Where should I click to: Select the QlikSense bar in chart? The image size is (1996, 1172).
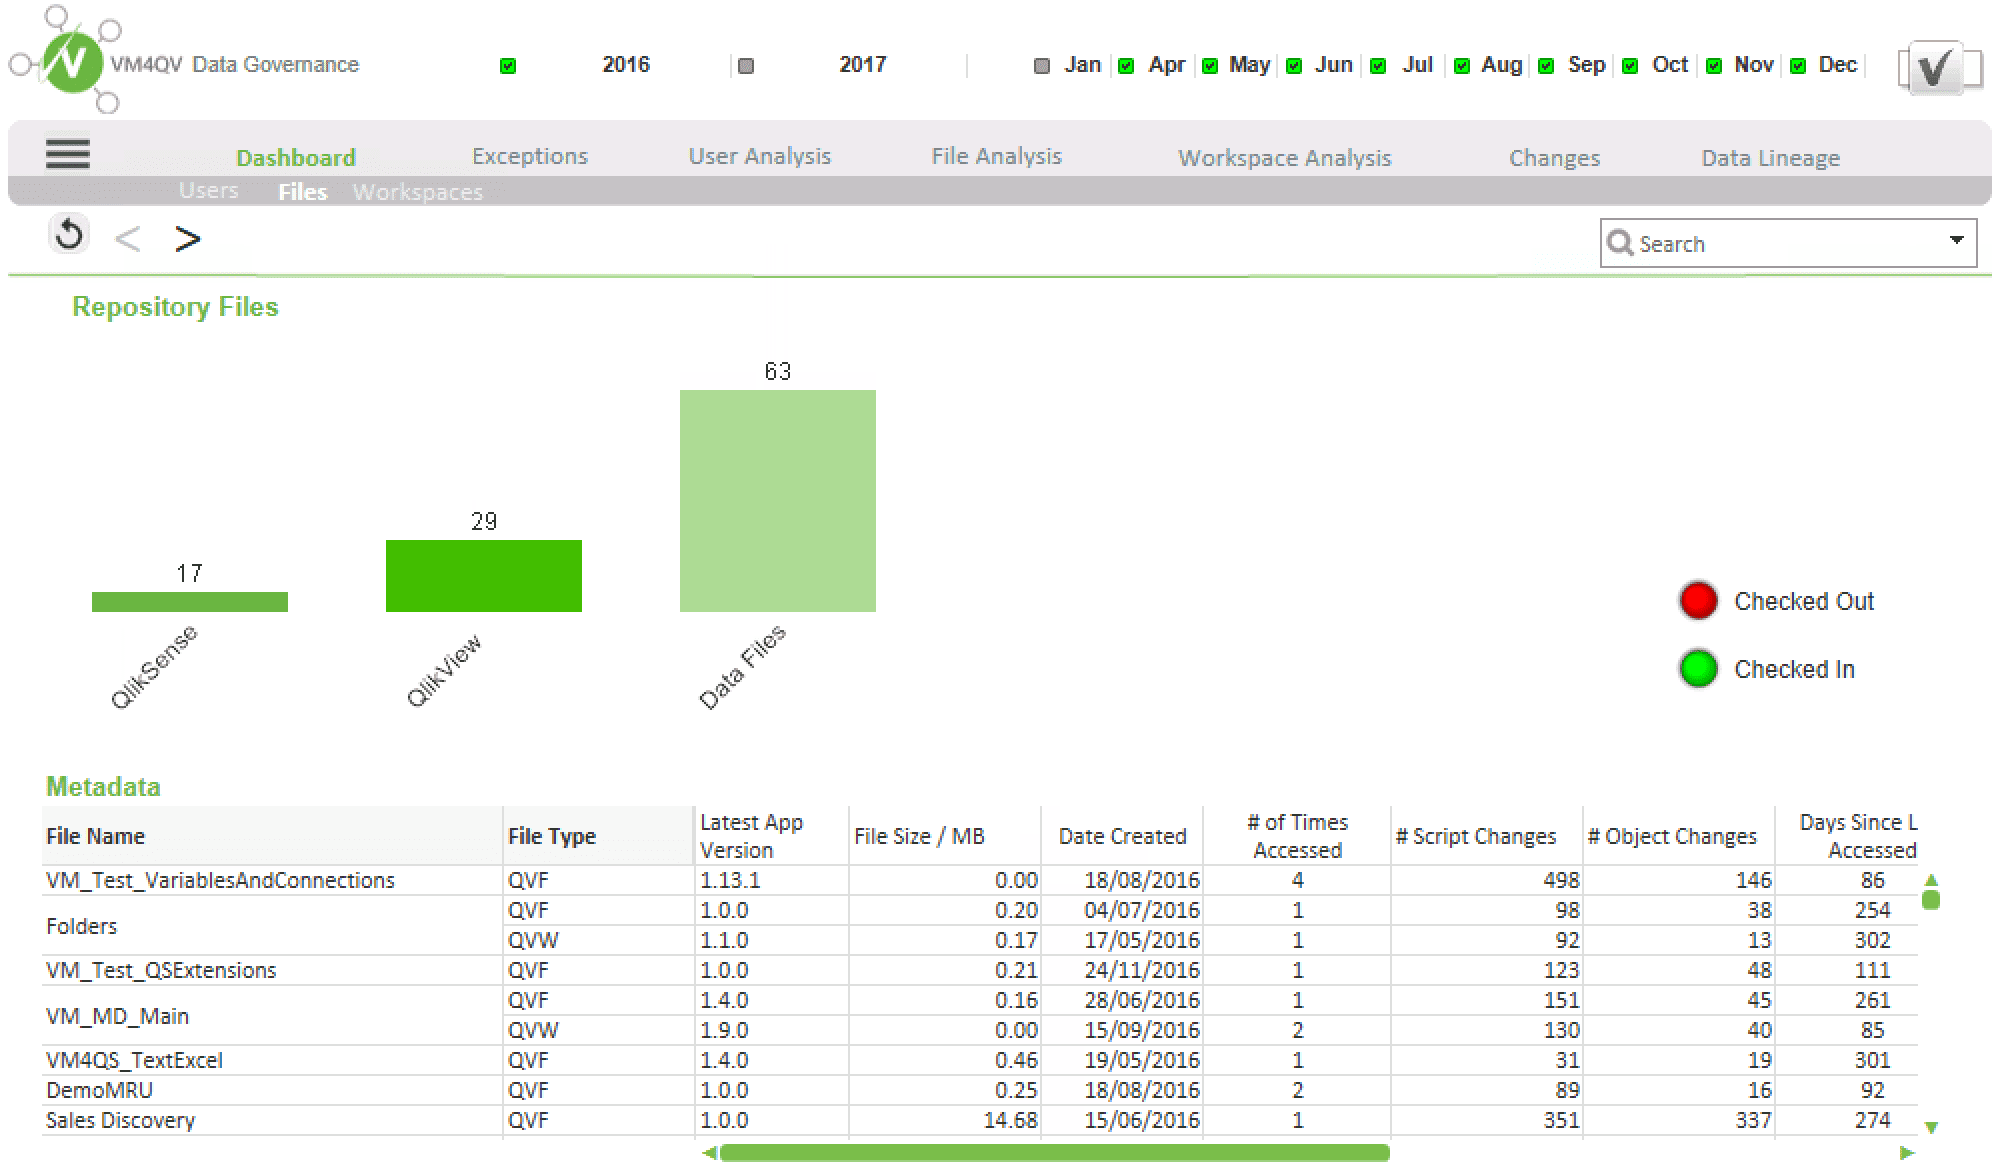coord(190,601)
